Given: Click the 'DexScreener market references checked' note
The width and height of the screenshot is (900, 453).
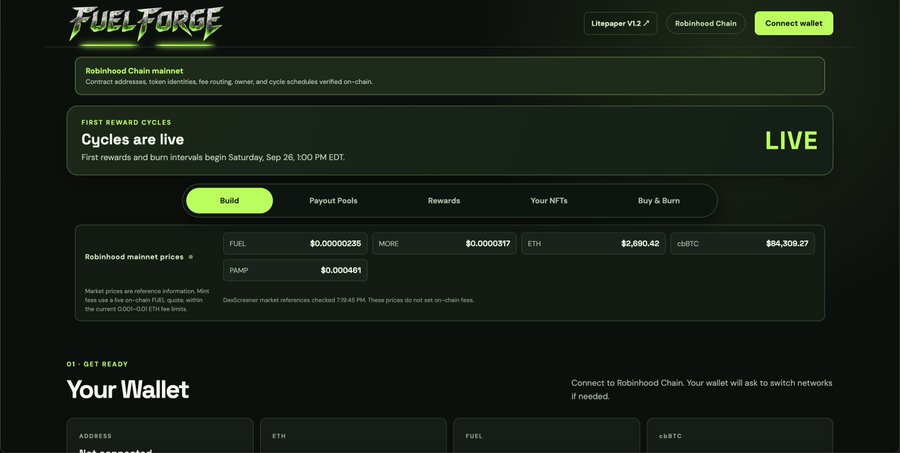Looking at the screenshot, I should [x=348, y=300].
